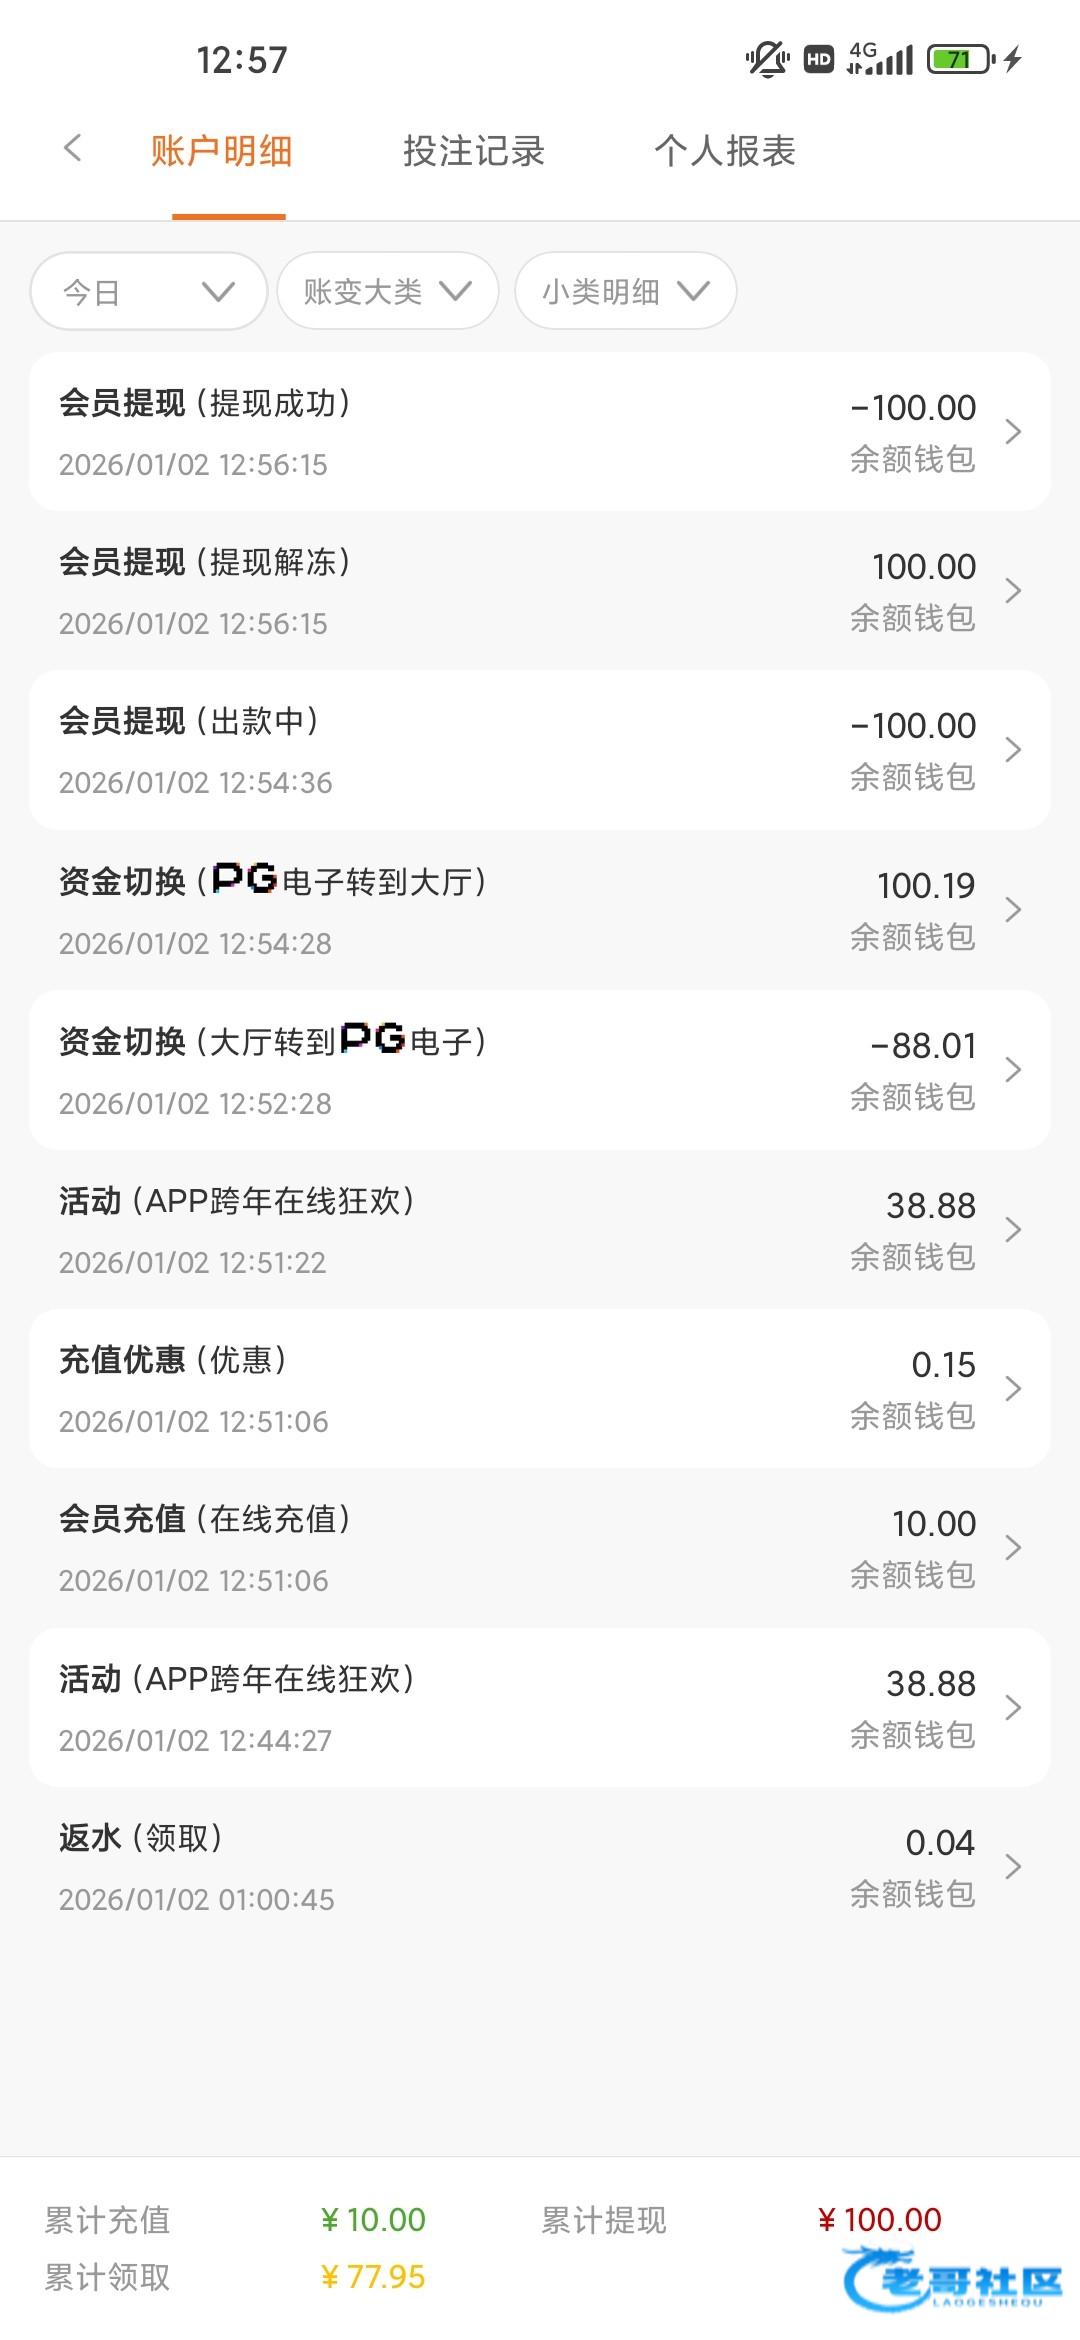This screenshot has height=2340, width=1080.
Task: Open the 大厅转到PG电子 transfer record
Action: click(x=540, y=1070)
